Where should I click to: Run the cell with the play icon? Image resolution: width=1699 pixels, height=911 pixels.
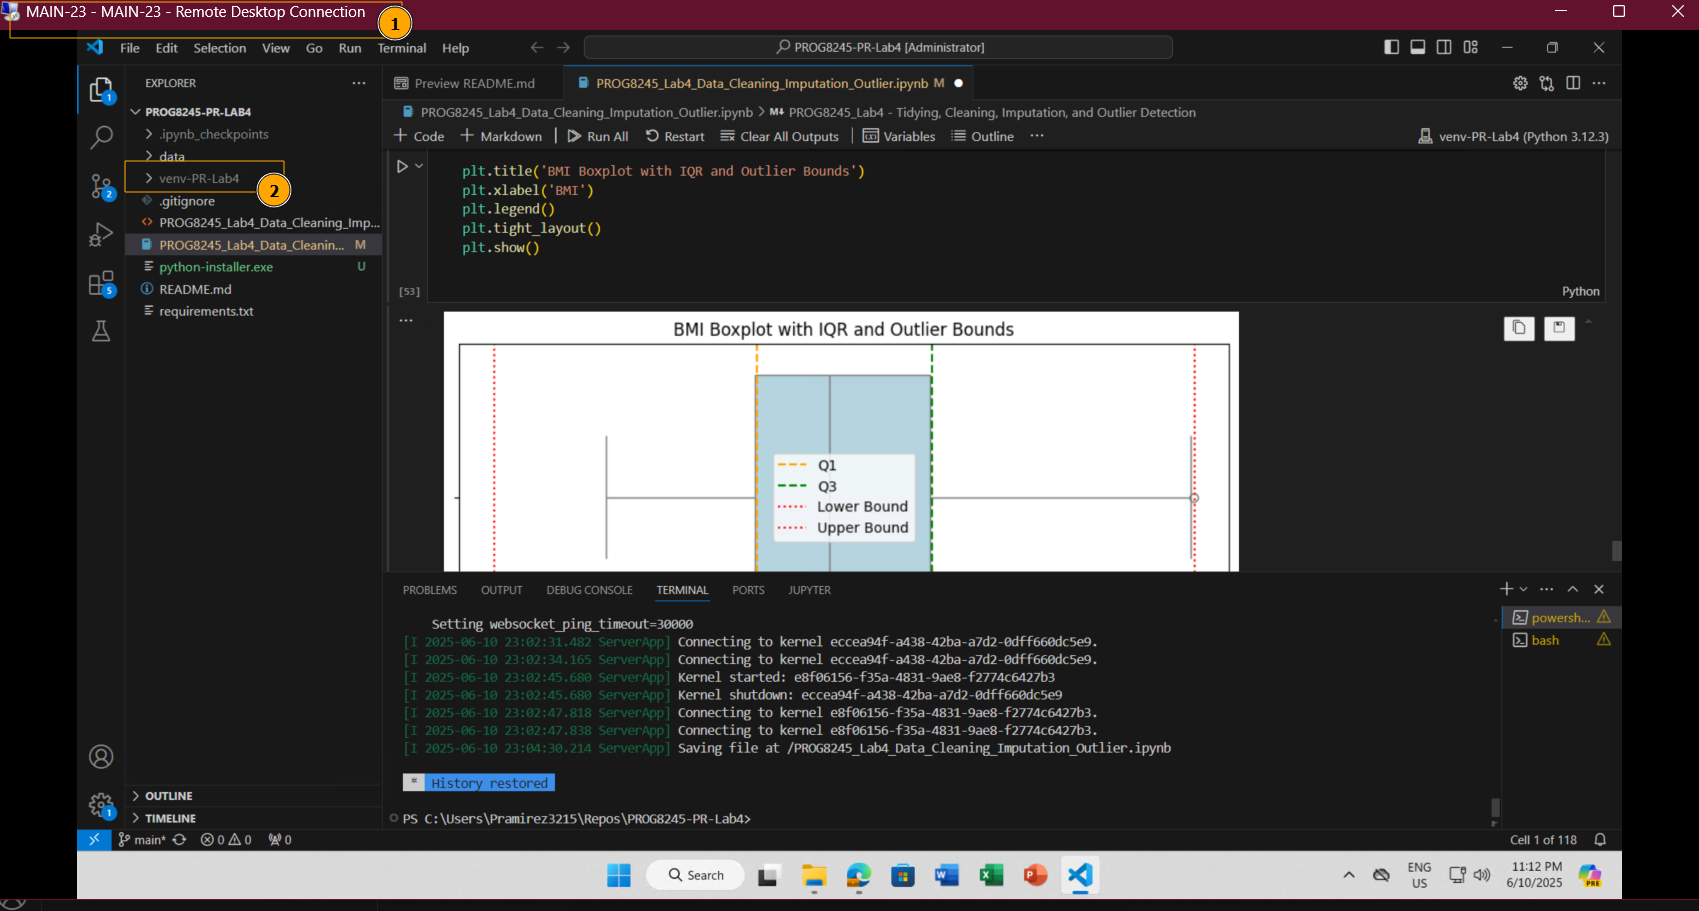tap(402, 166)
